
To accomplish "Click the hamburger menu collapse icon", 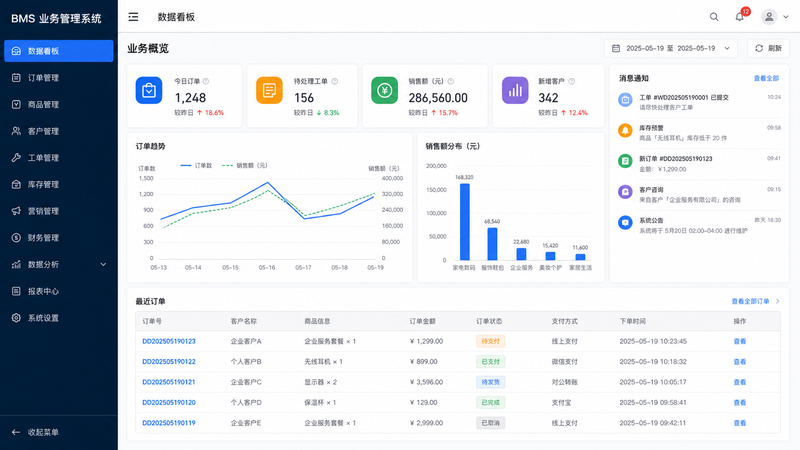I will [133, 17].
